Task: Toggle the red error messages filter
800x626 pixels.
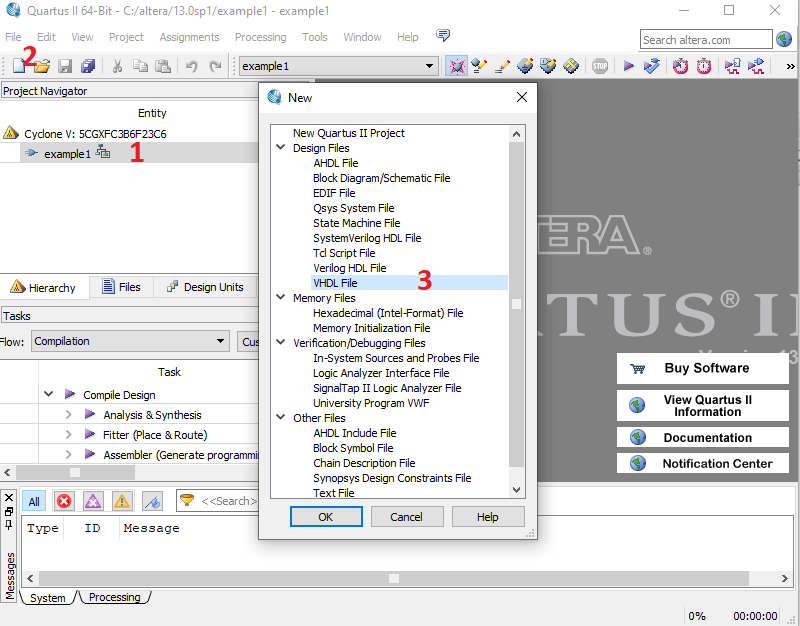Action: 64,502
